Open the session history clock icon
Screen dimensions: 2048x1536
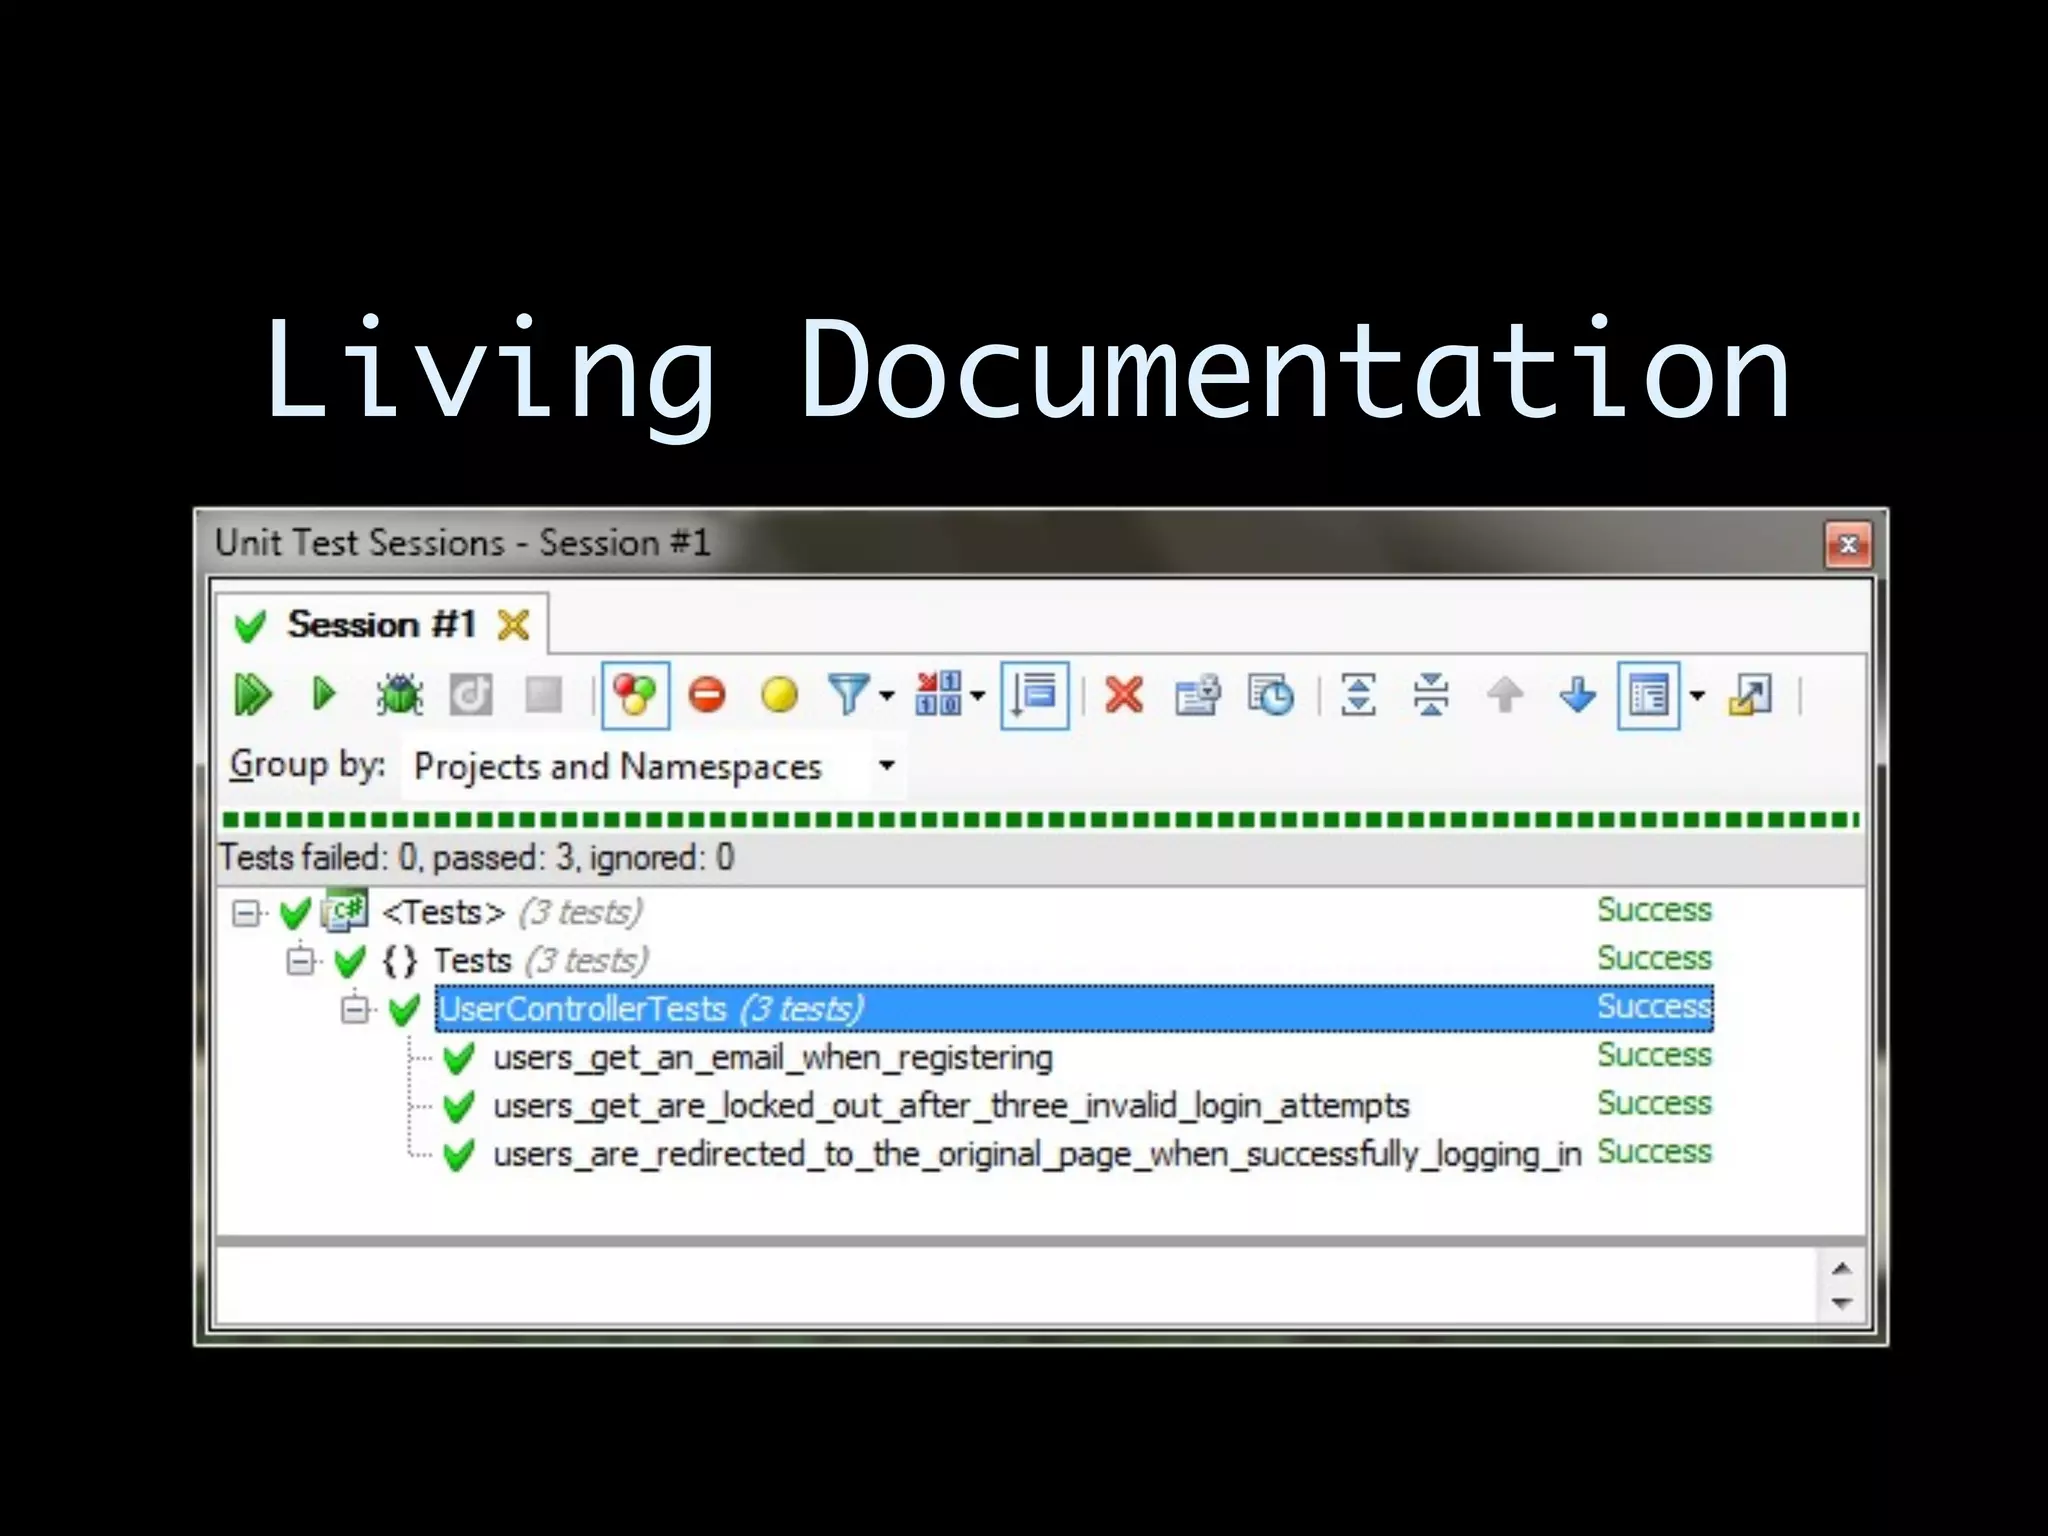1271,695
